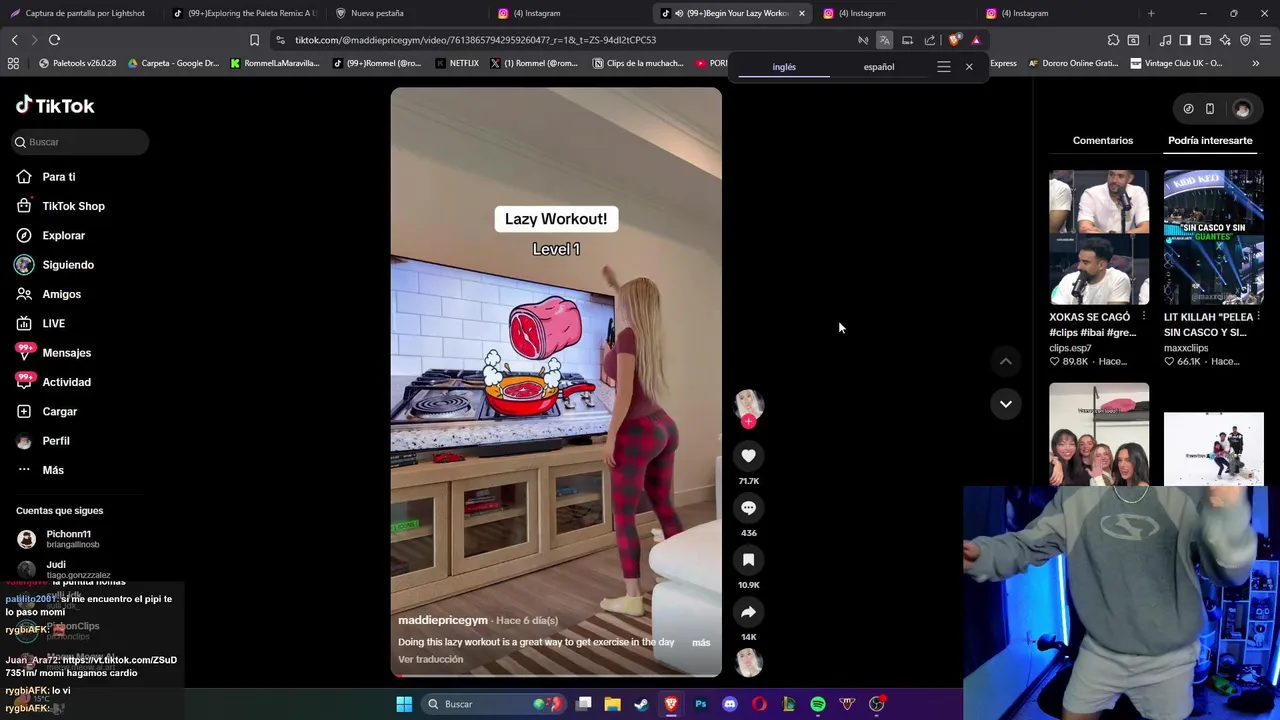Open the browser main hamburger menu

point(1265,40)
